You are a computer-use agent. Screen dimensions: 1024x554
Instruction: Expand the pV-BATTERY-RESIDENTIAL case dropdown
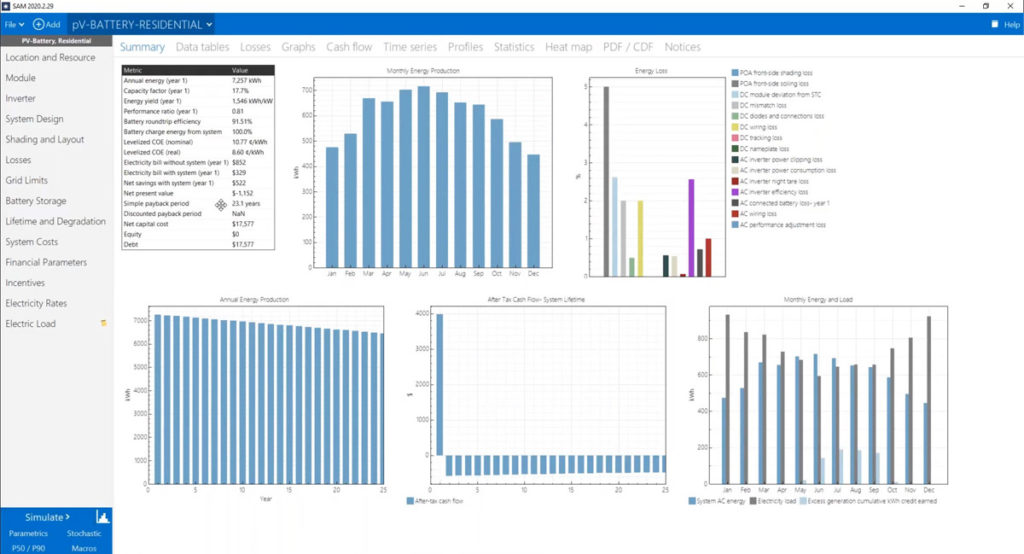(x=142, y=24)
